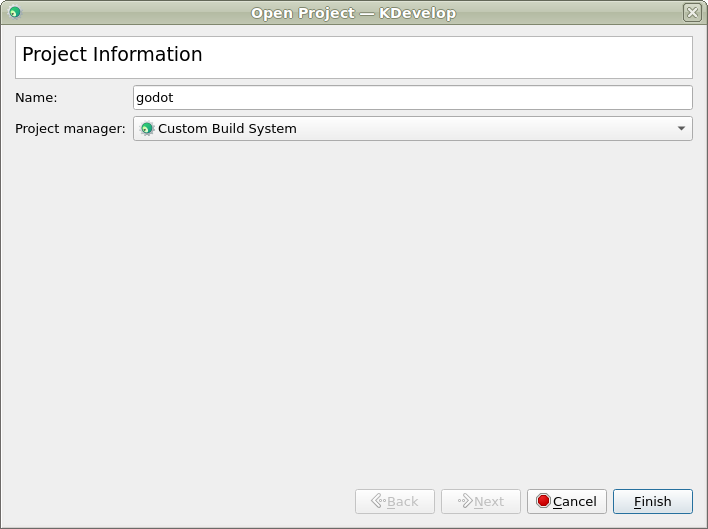Screen dimensions: 708x529
Task: Advance to the next page with Next
Action: (x=480, y=501)
